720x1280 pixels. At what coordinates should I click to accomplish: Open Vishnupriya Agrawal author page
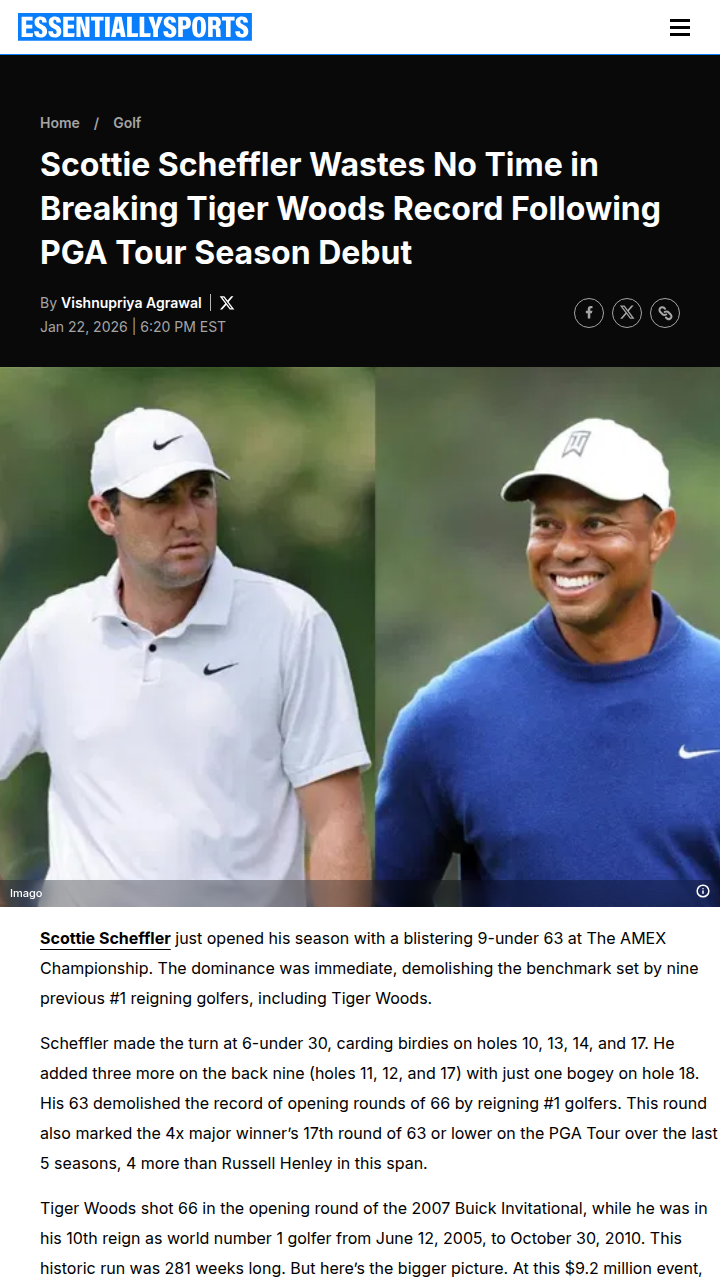pos(131,303)
